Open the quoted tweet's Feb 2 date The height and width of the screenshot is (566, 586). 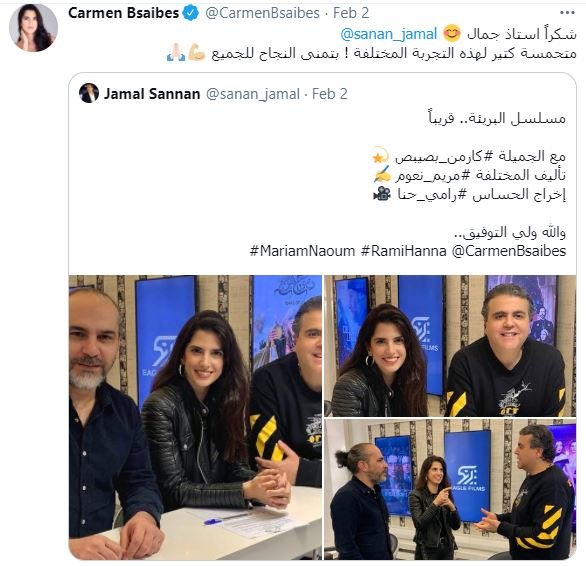click(x=330, y=94)
